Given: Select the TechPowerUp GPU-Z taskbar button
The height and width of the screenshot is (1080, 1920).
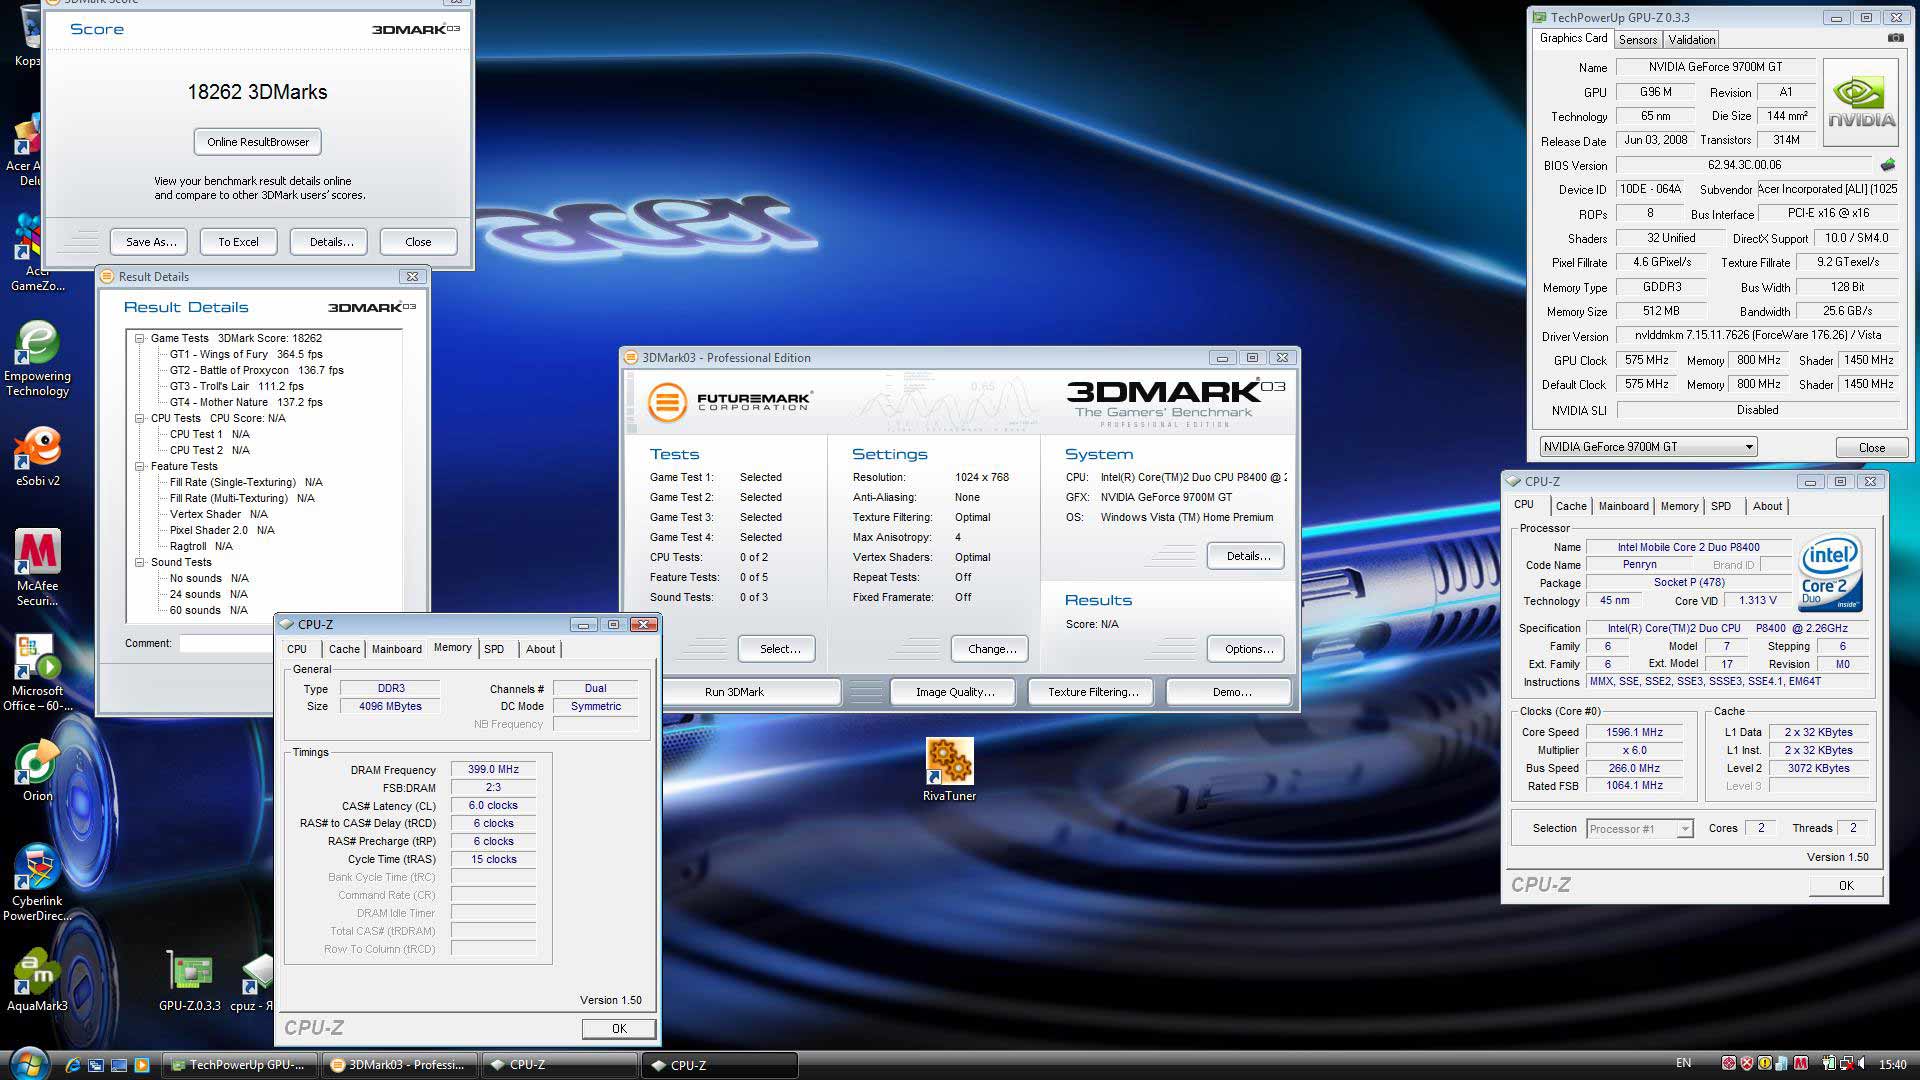Looking at the screenshot, I should 239,1065.
